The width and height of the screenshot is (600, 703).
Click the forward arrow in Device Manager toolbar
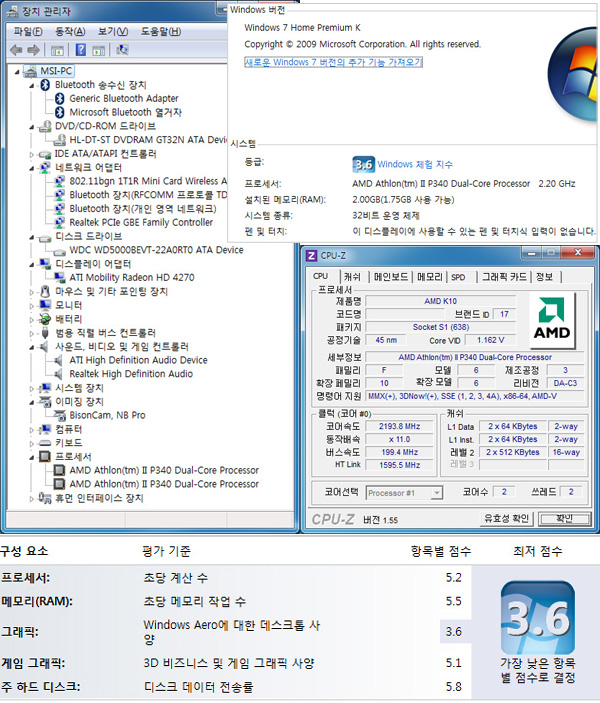click(34, 50)
